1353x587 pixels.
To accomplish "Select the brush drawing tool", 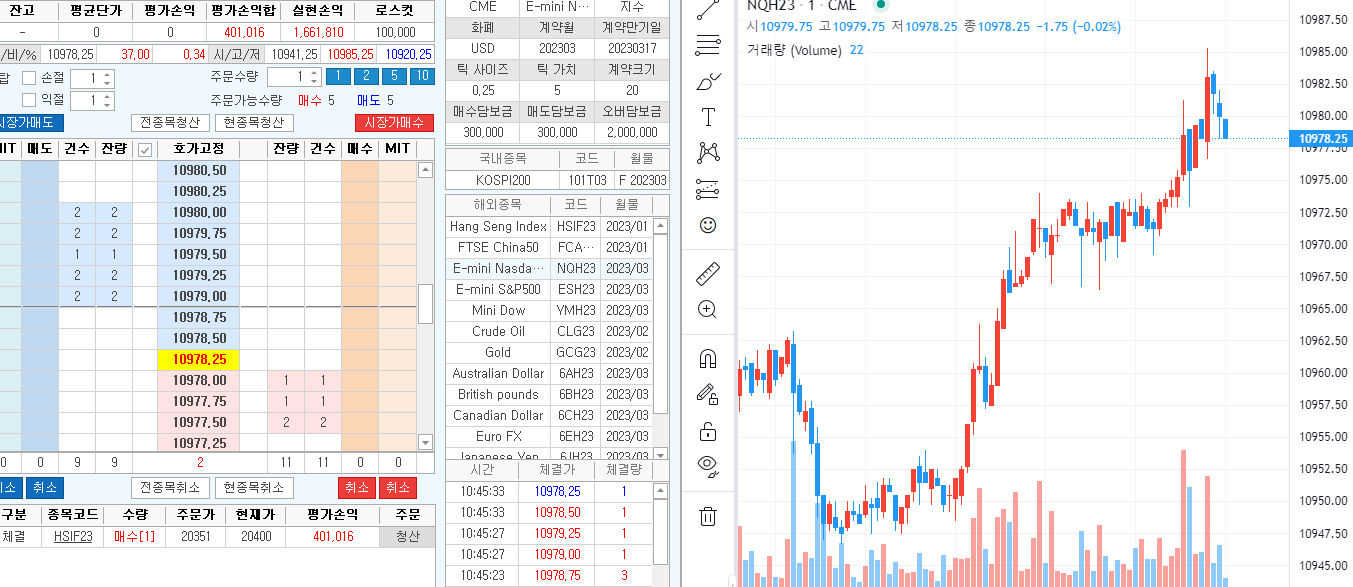I will click(x=708, y=81).
